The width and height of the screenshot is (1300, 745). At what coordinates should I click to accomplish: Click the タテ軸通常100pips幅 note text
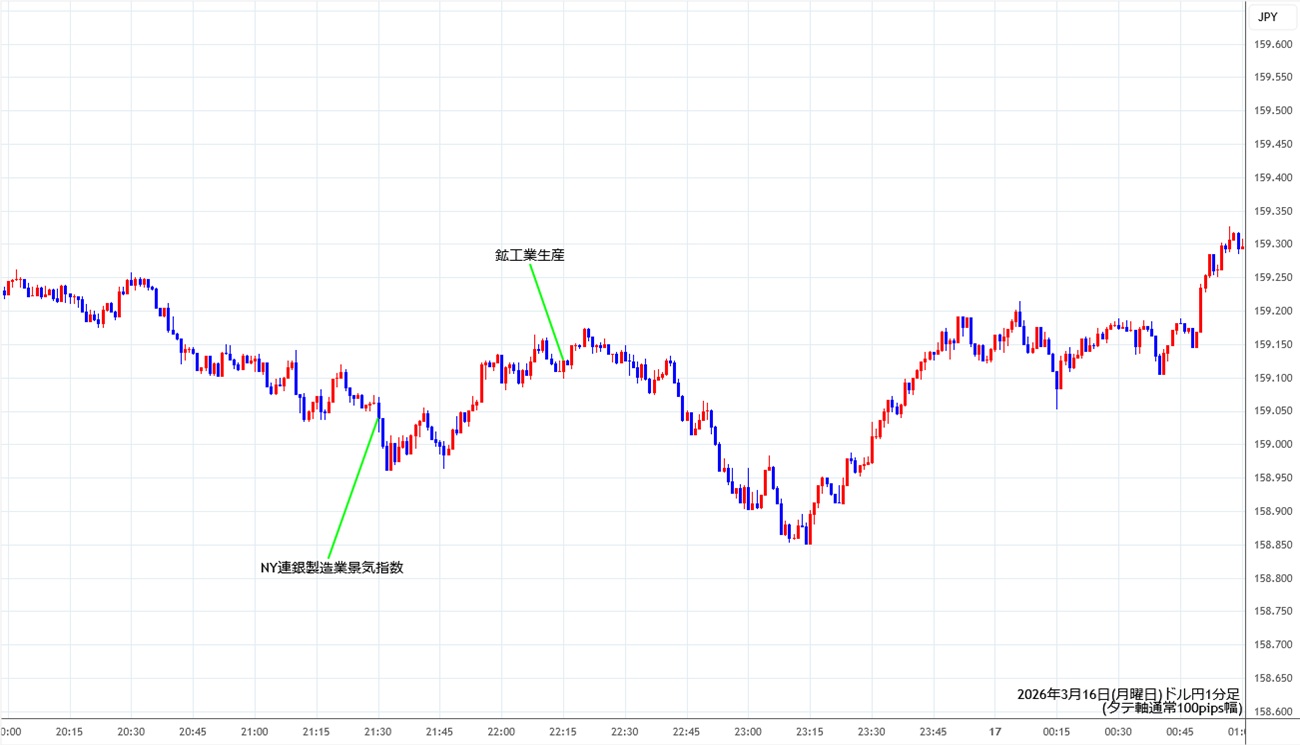pos(1170,708)
